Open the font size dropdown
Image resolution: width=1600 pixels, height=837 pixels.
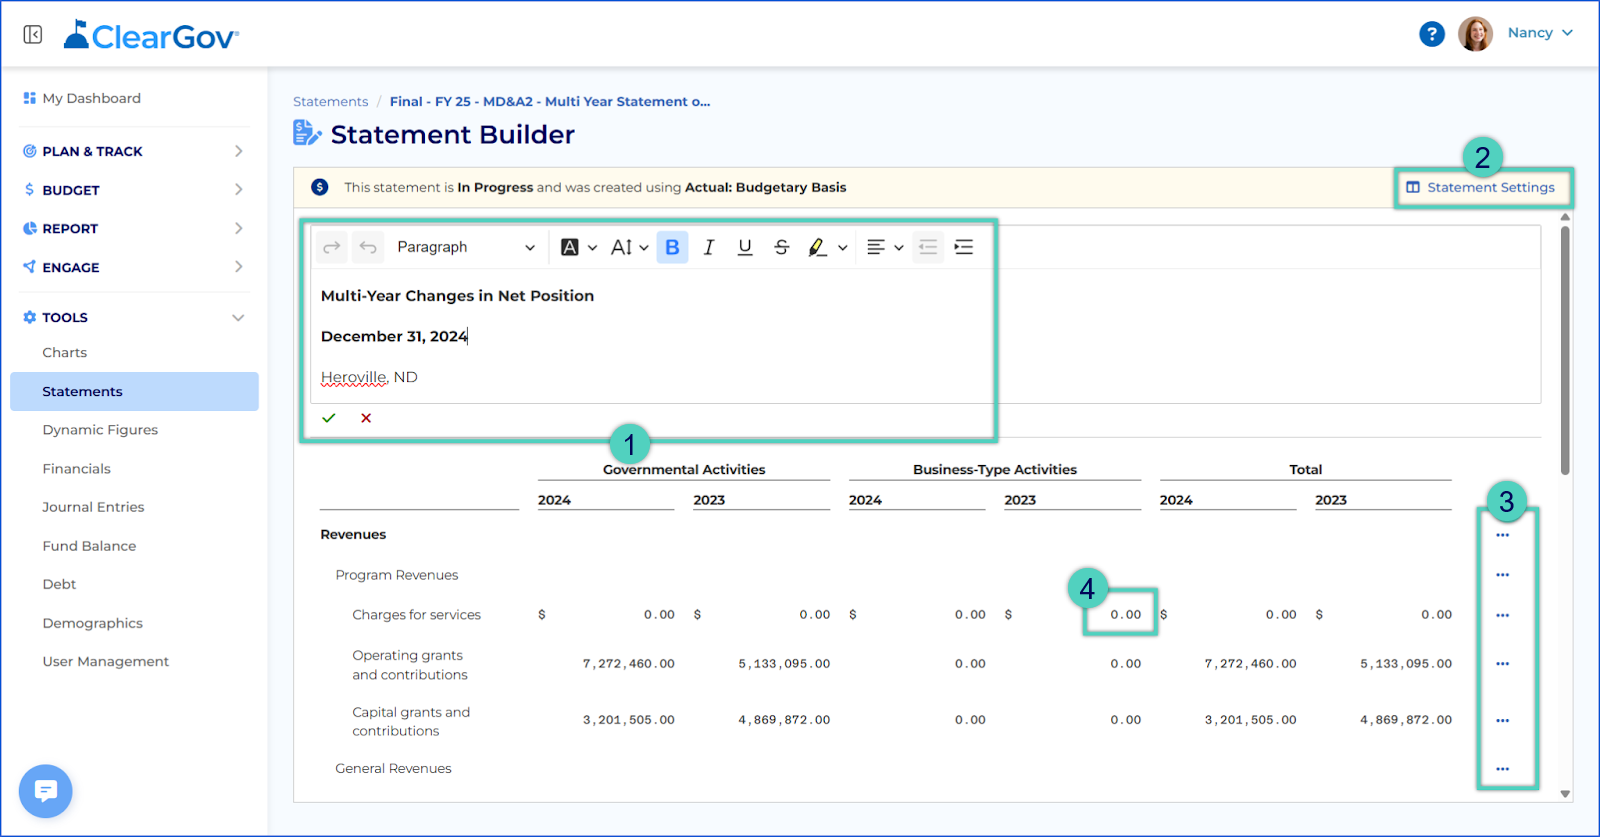[x=630, y=247]
